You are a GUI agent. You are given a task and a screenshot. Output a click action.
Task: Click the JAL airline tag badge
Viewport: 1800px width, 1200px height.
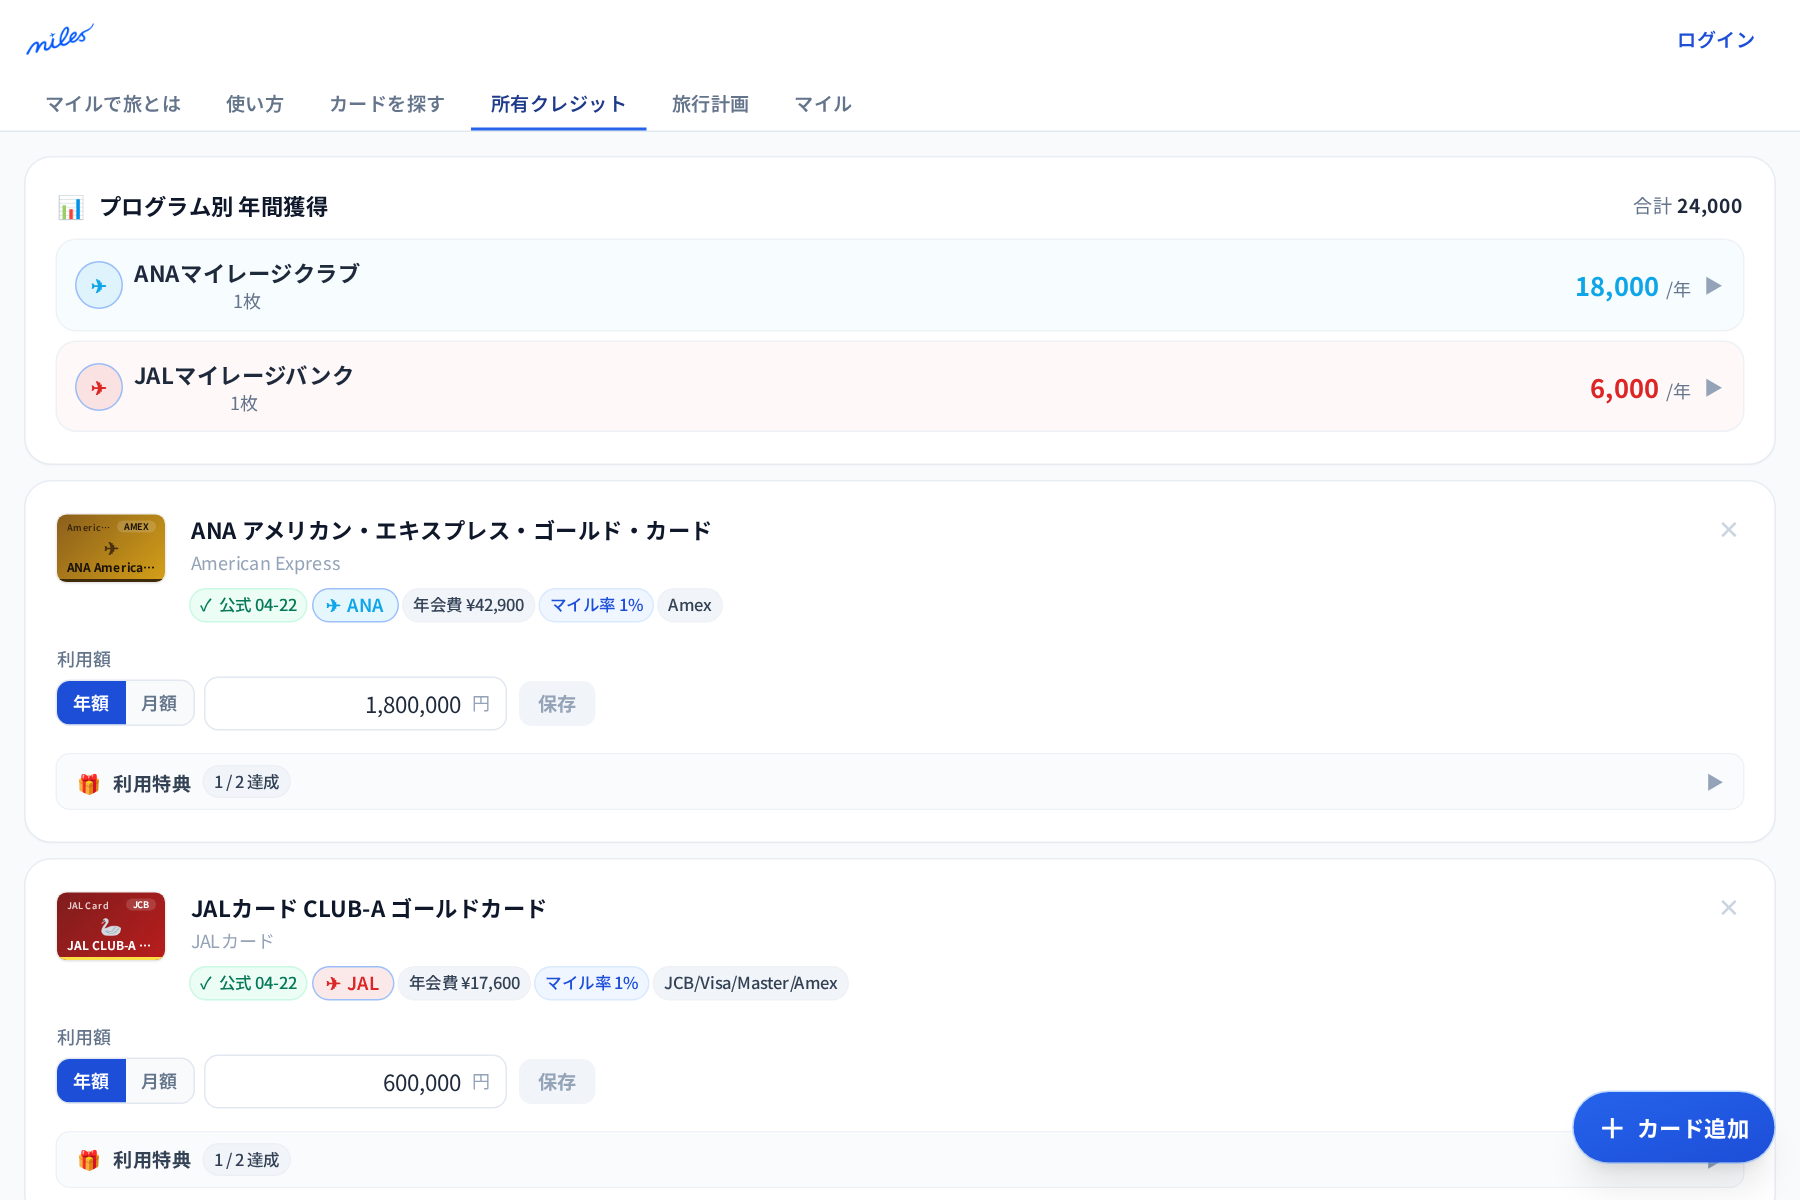click(x=353, y=983)
